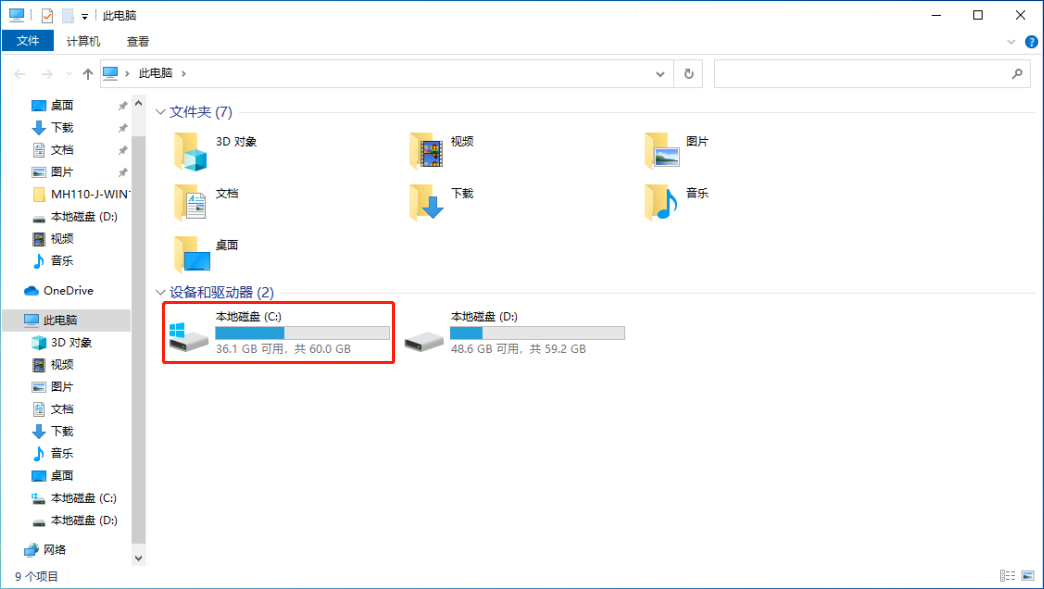Open the 3D 对象 folder icon
This screenshot has width=1044, height=589.
pyautogui.click(x=190, y=151)
